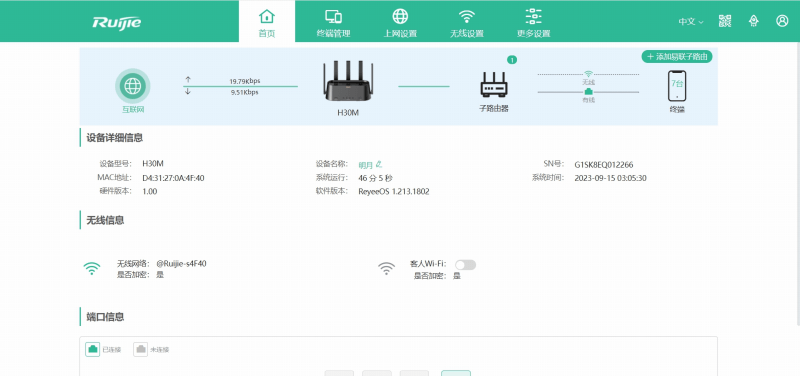This screenshot has width=800, height=376.
Task: Select the 首页 home tab
Action: [x=267, y=21]
